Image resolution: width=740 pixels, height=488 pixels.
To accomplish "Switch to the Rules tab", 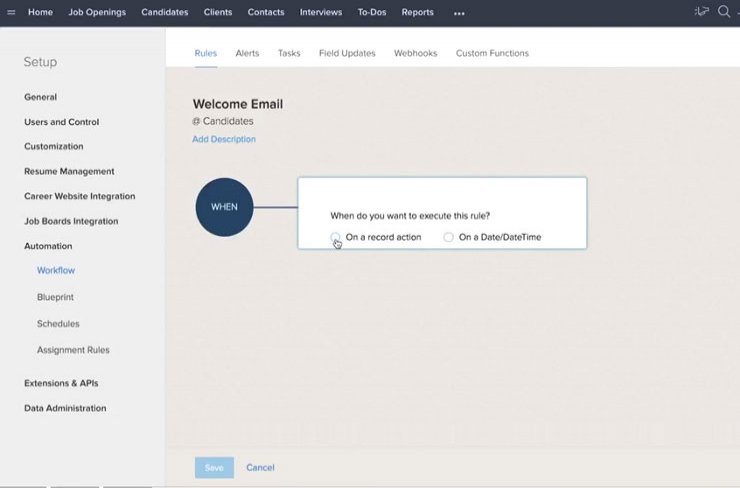I will click(x=206, y=53).
